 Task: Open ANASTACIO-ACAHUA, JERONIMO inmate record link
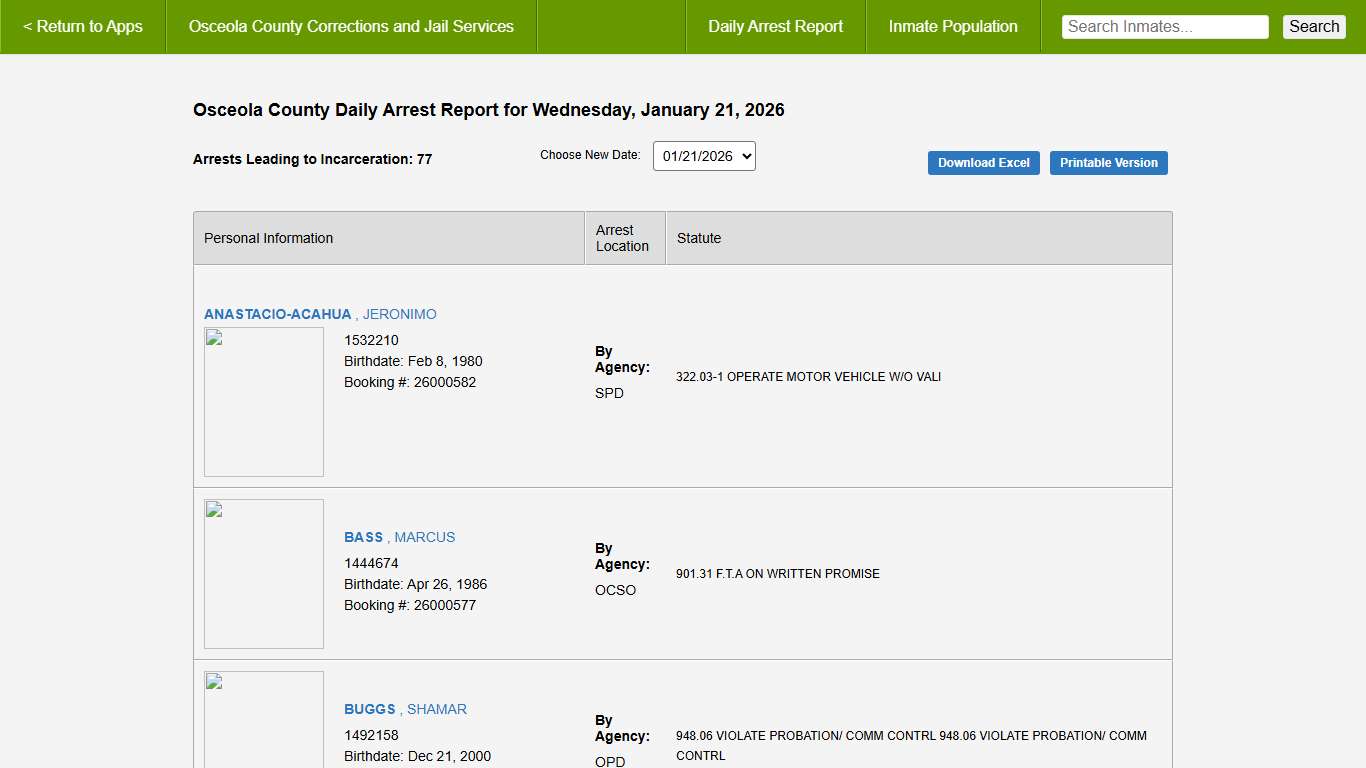[x=320, y=314]
